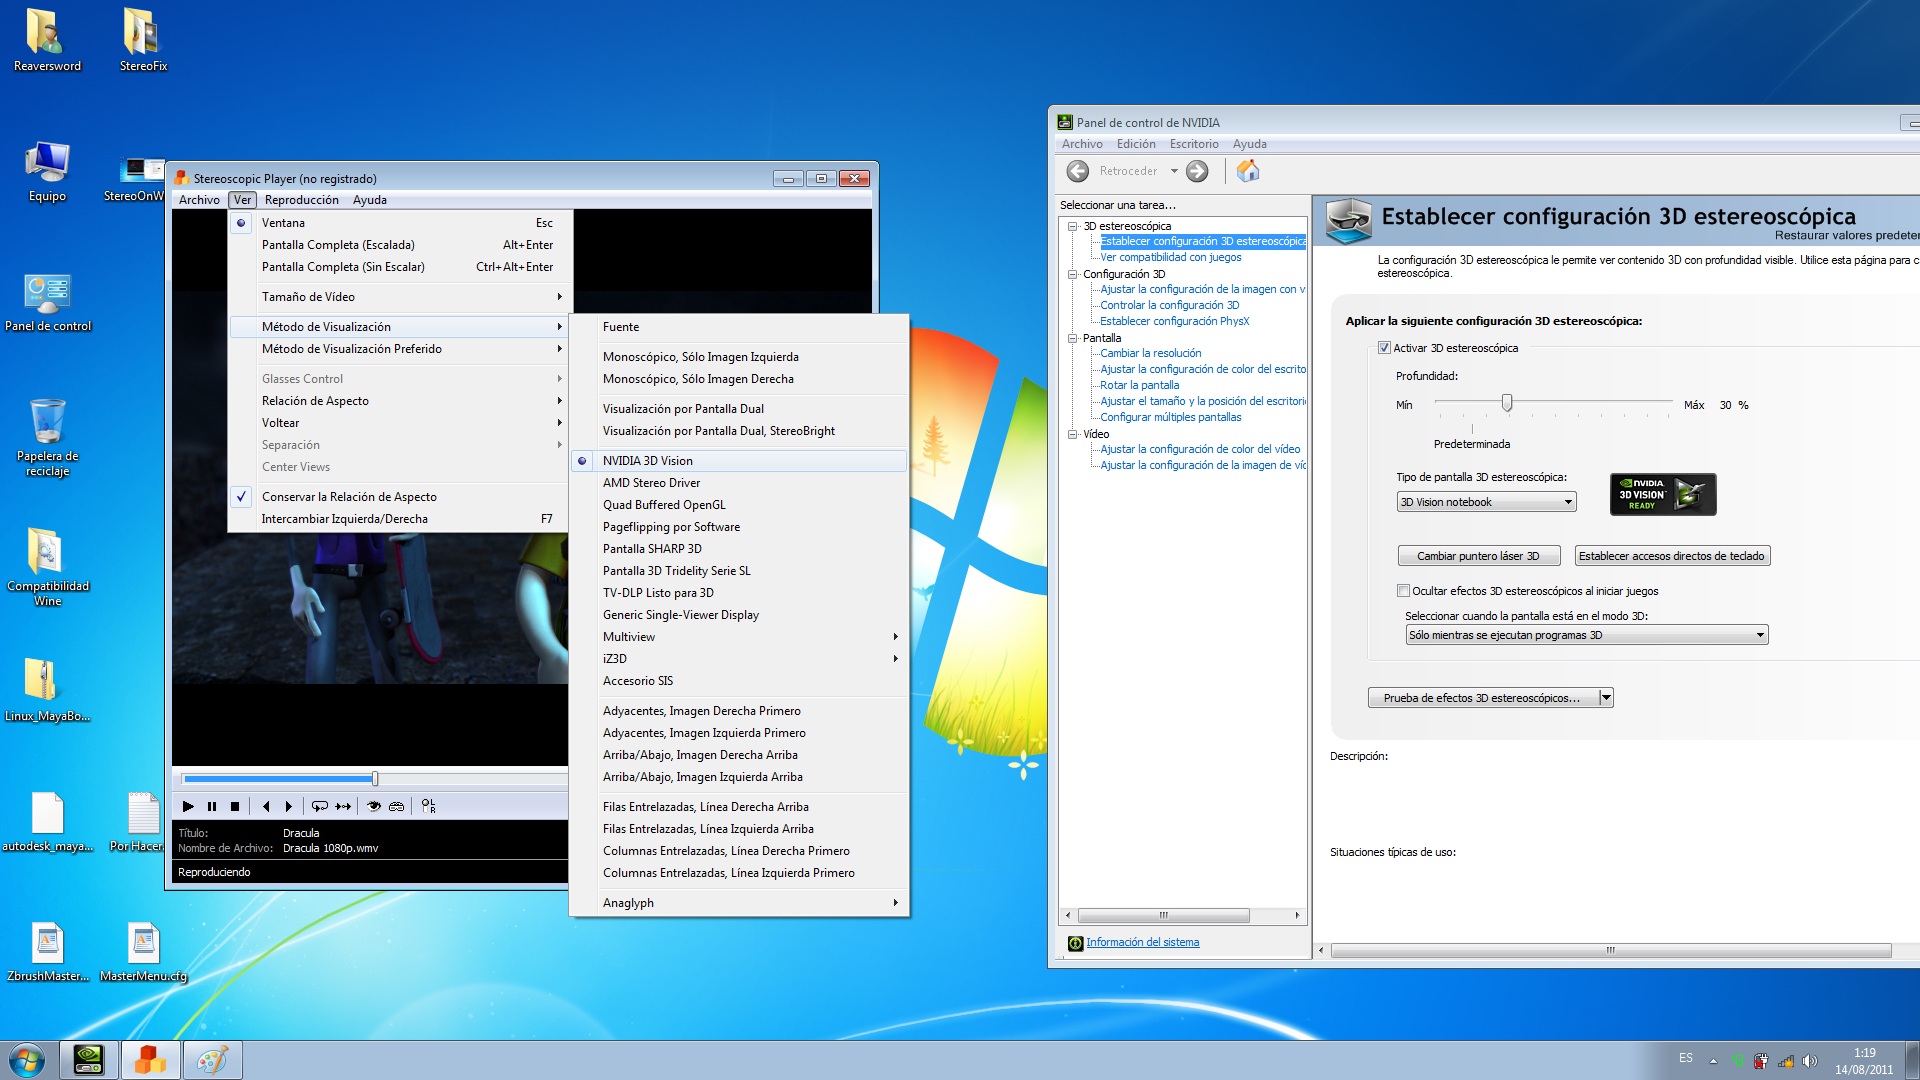The height and width of the screenshot is (1080, 1920).
Task: Choose Intercambiar Izquierda/Derecha menu entry
Action: click(400, 519)
